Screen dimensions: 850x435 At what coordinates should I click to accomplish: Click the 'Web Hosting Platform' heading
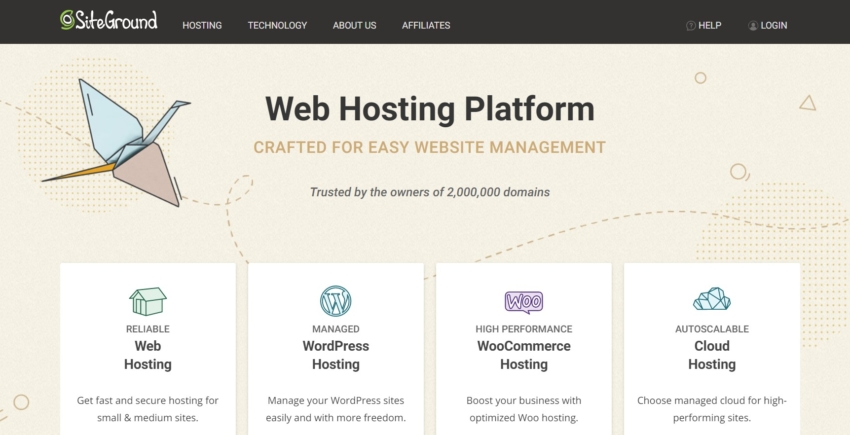point(430,109)
